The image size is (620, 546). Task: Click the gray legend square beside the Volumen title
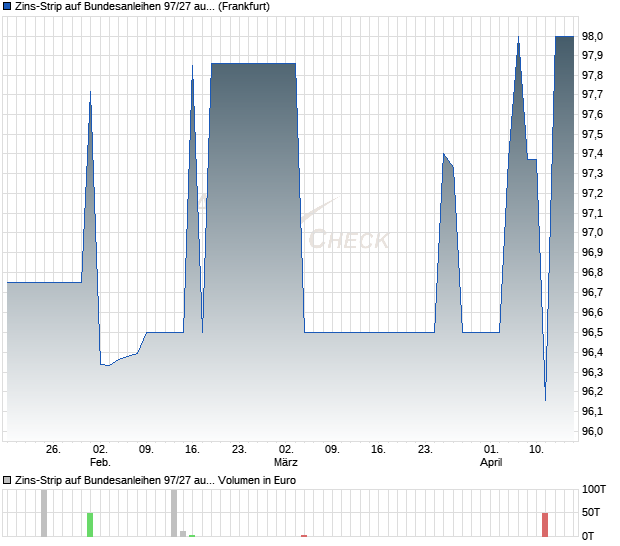point(8,480)
